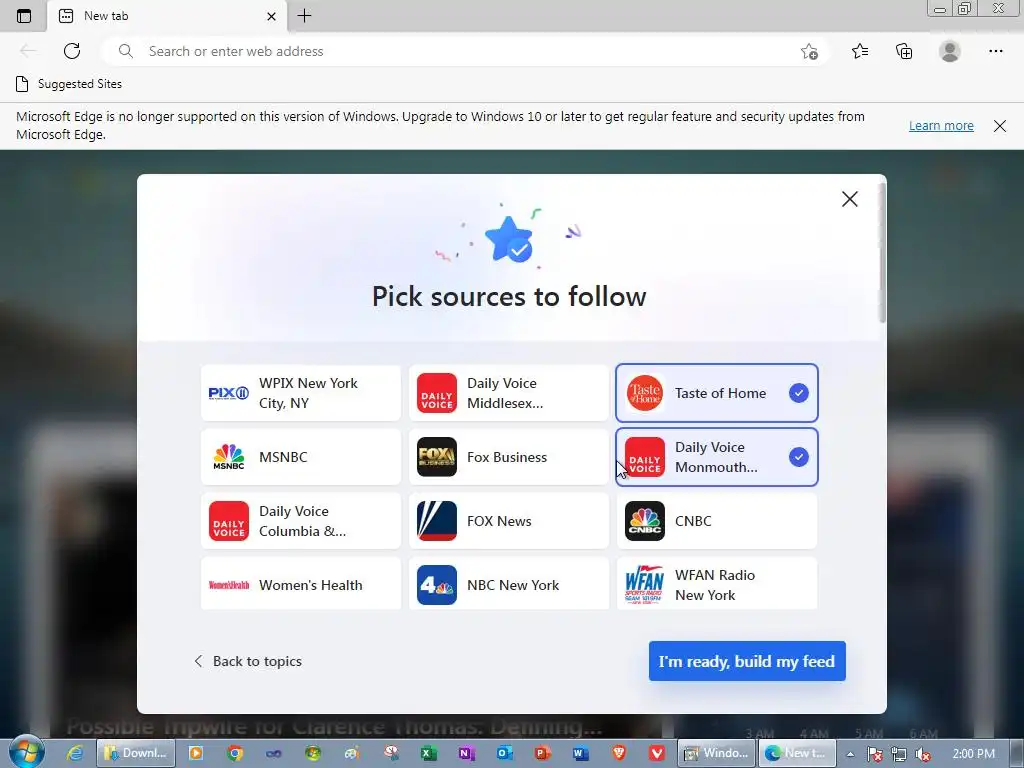Close the Pick sources dialog
This screenshot has width=1024, height=768.
pyautogui.click(x=850, y=199)
